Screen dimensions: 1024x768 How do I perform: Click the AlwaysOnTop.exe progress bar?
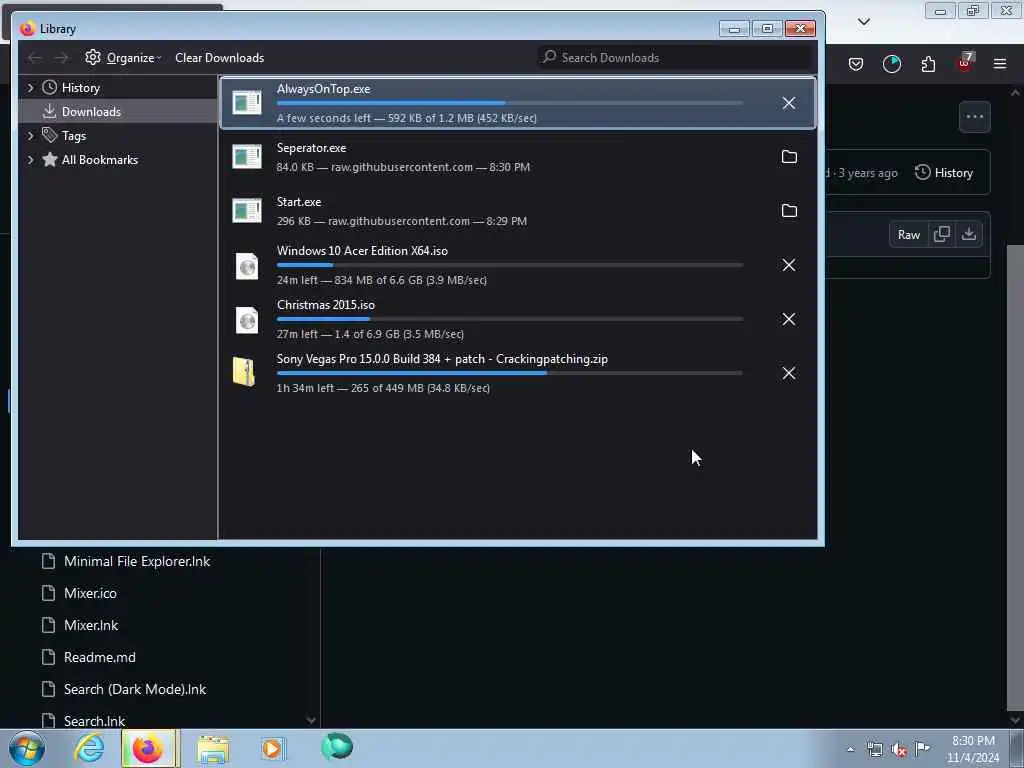510,103
